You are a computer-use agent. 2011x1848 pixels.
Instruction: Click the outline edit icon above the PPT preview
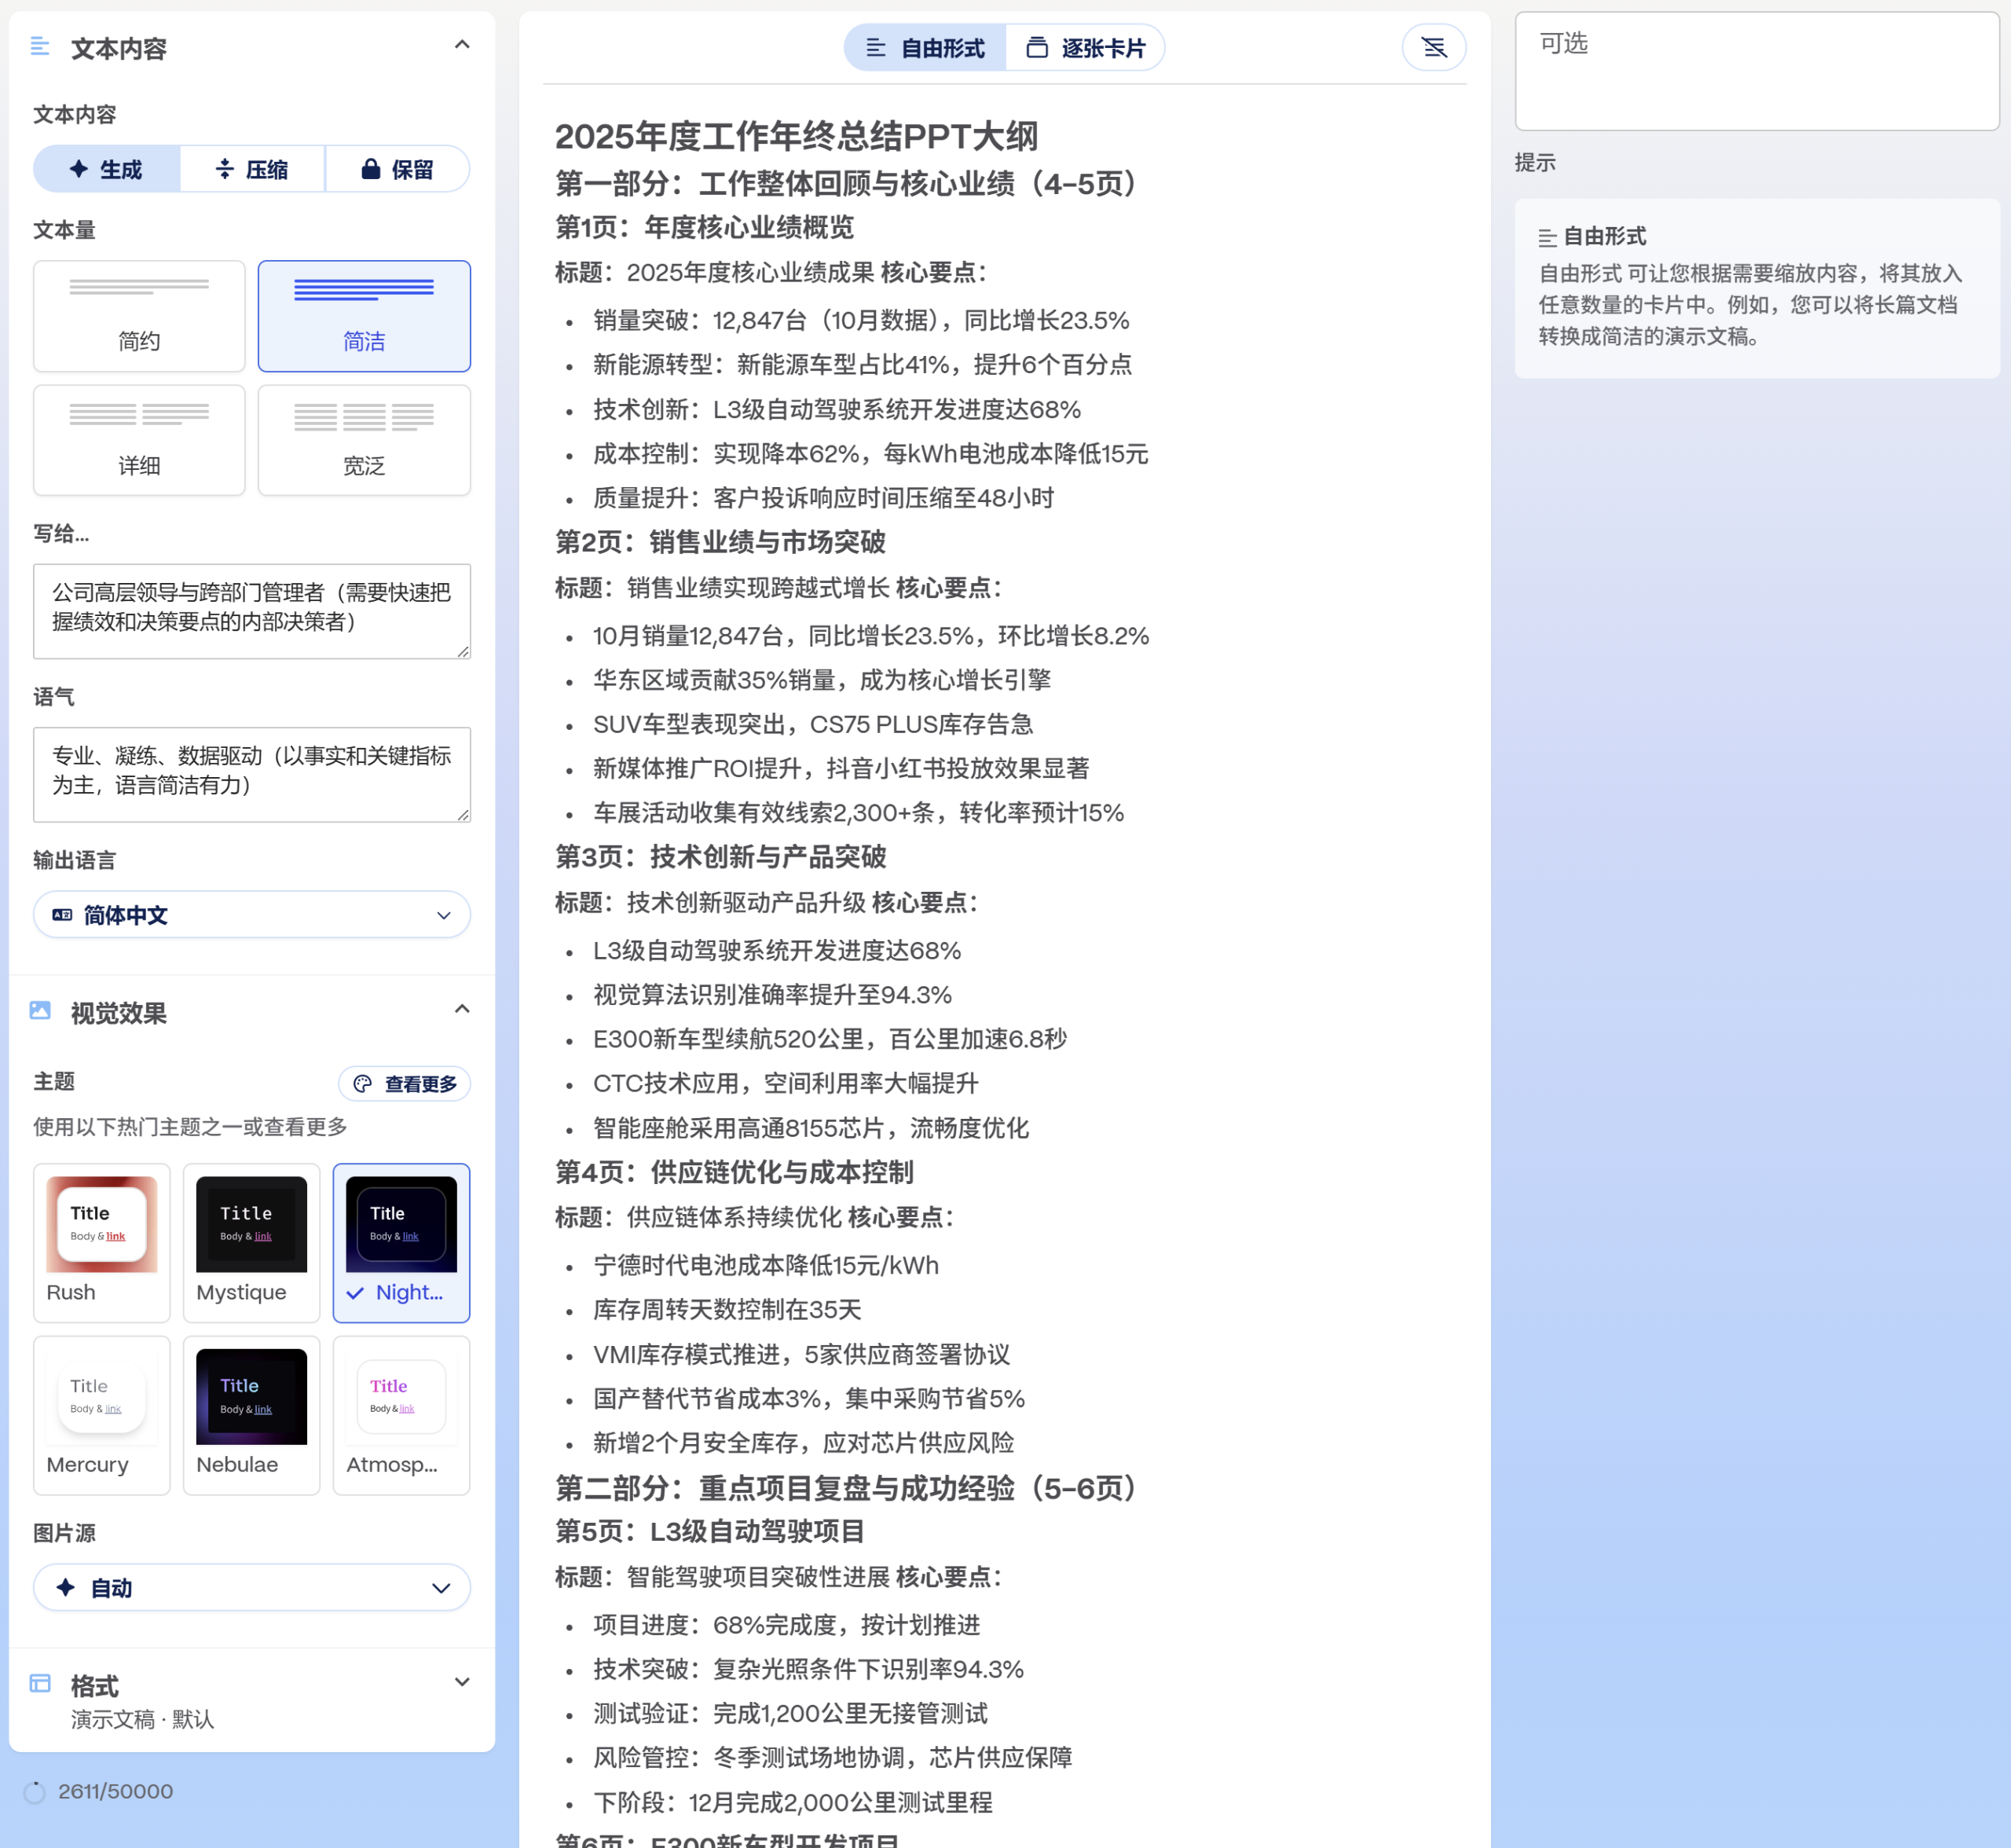[1434, 47]
